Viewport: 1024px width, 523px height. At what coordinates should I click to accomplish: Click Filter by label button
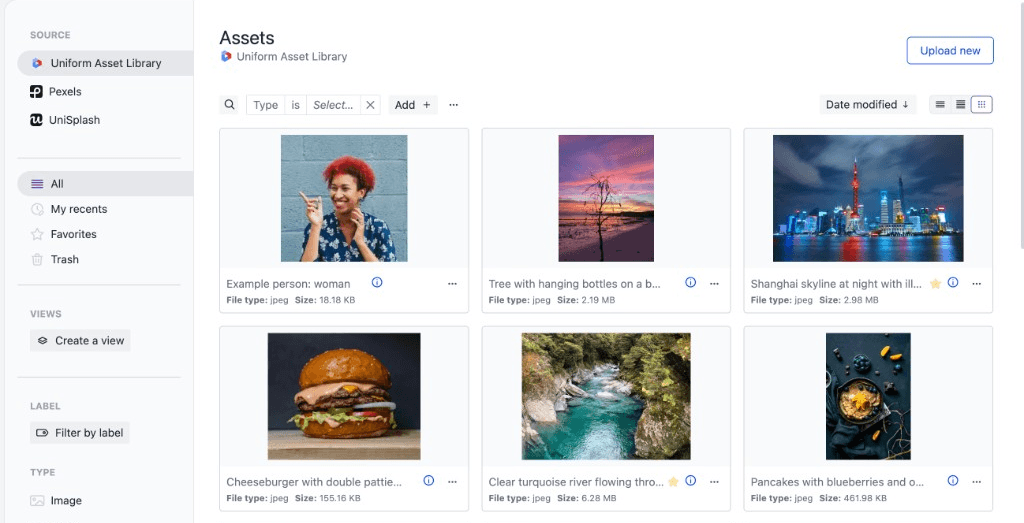pyautogui.click(x=80, y=432)
